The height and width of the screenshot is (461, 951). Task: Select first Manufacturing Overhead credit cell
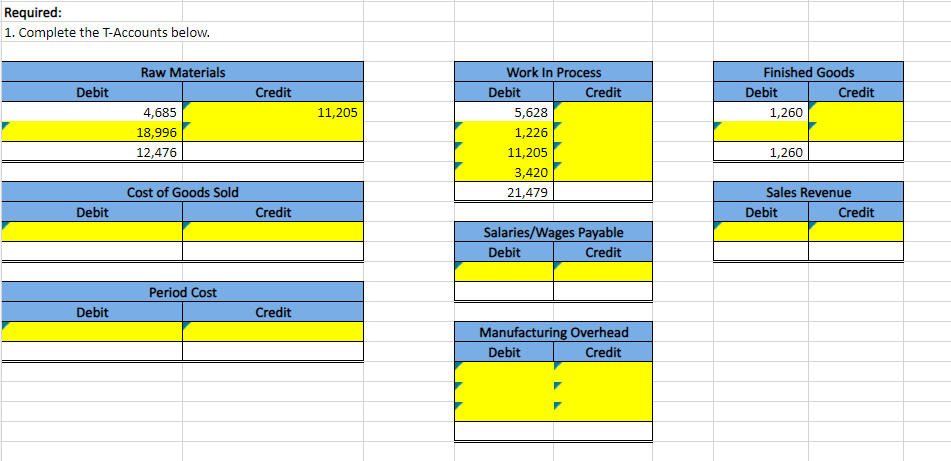[x=603, y=371]
